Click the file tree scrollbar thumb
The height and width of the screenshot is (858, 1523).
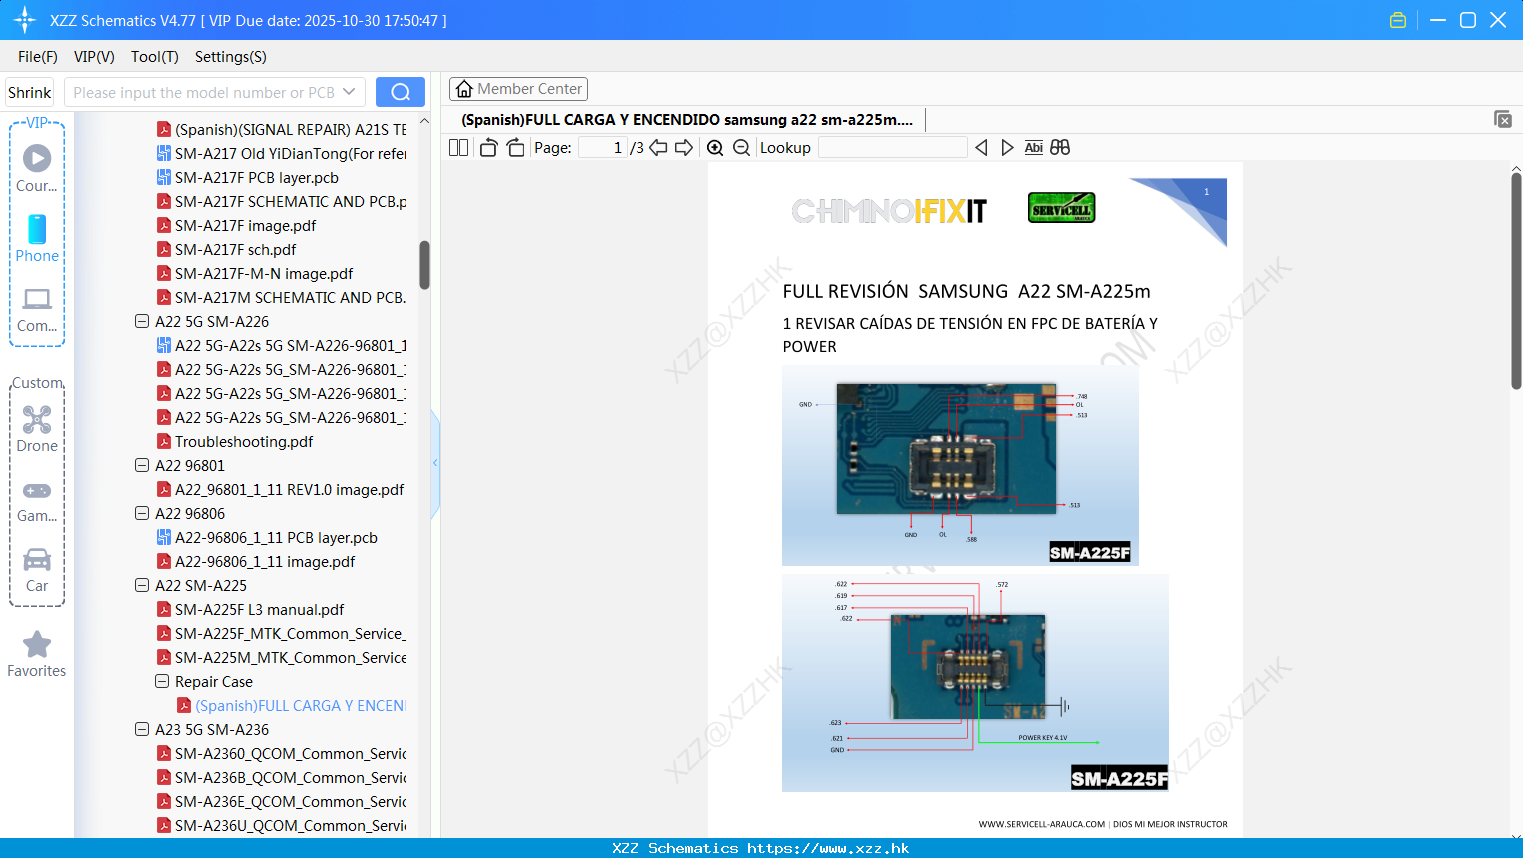point(424,265)
